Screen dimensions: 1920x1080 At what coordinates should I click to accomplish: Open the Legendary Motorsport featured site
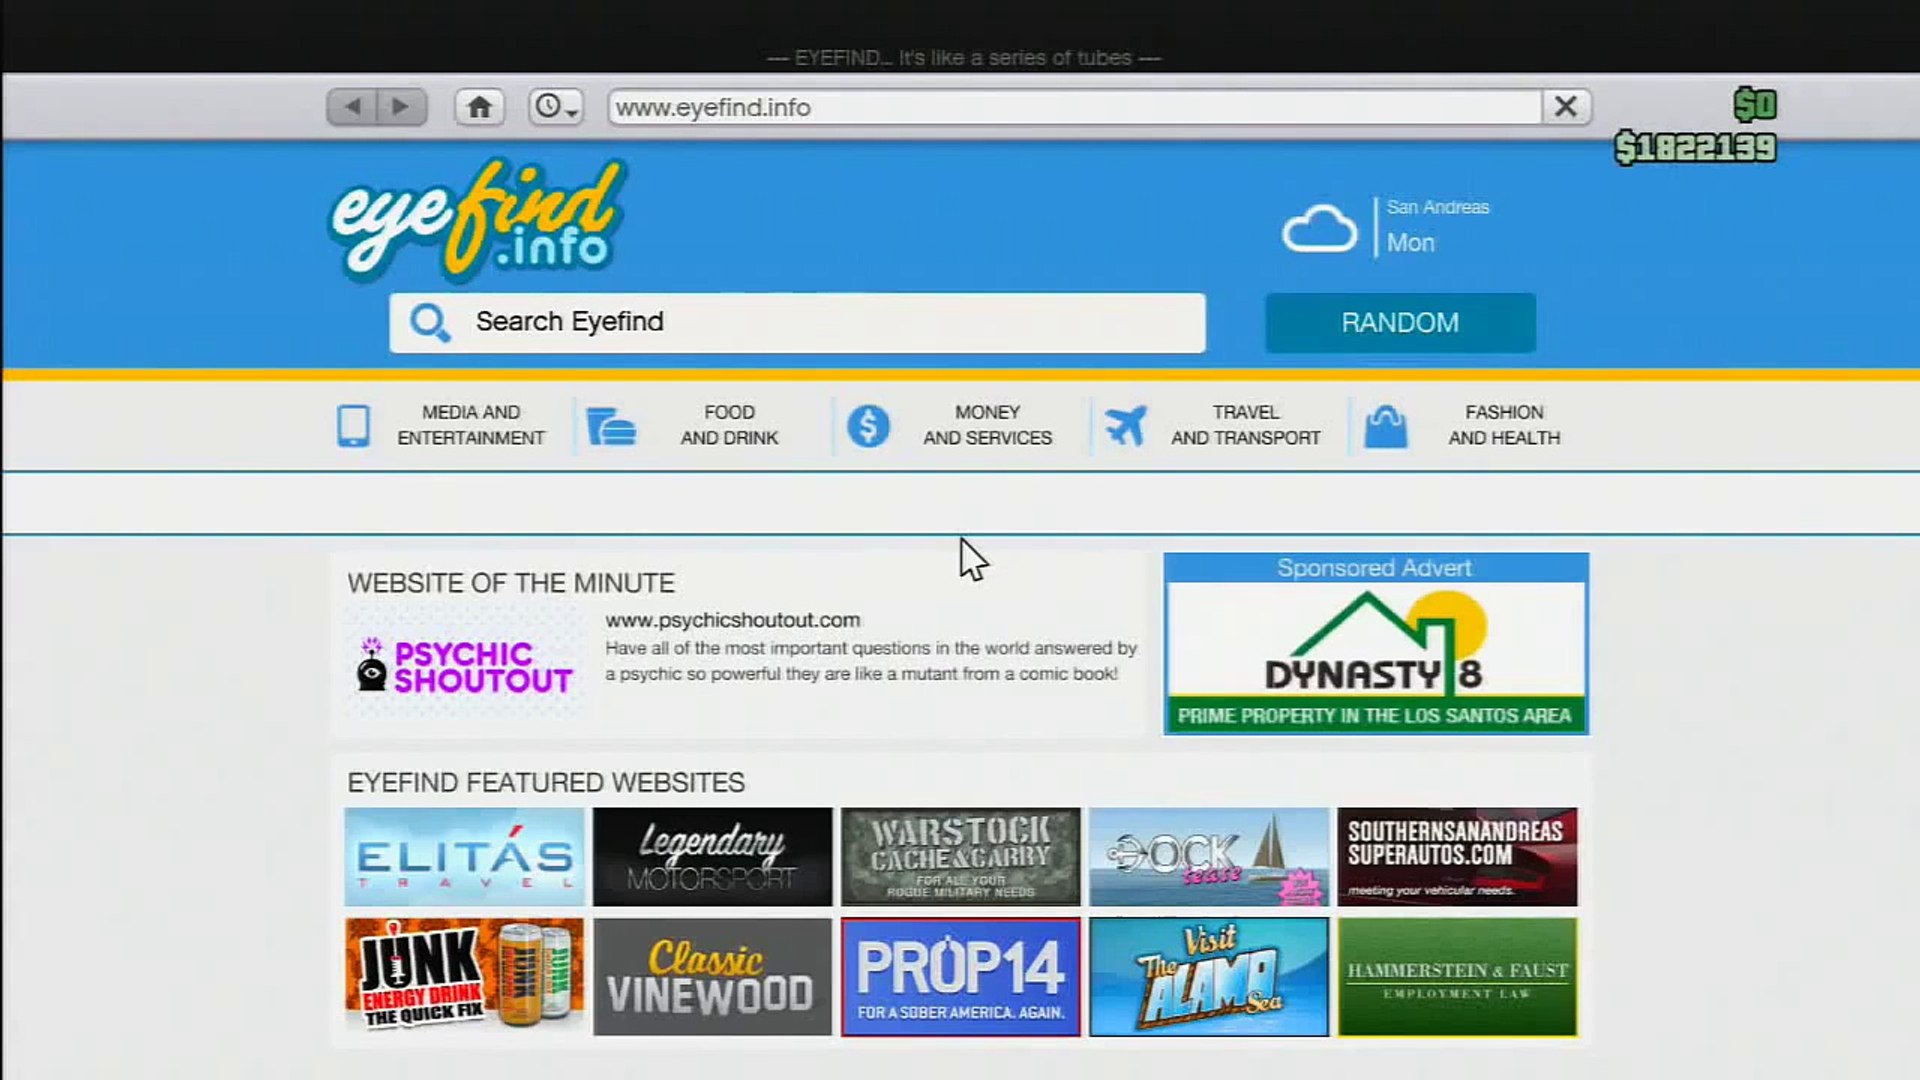point(712,857)
